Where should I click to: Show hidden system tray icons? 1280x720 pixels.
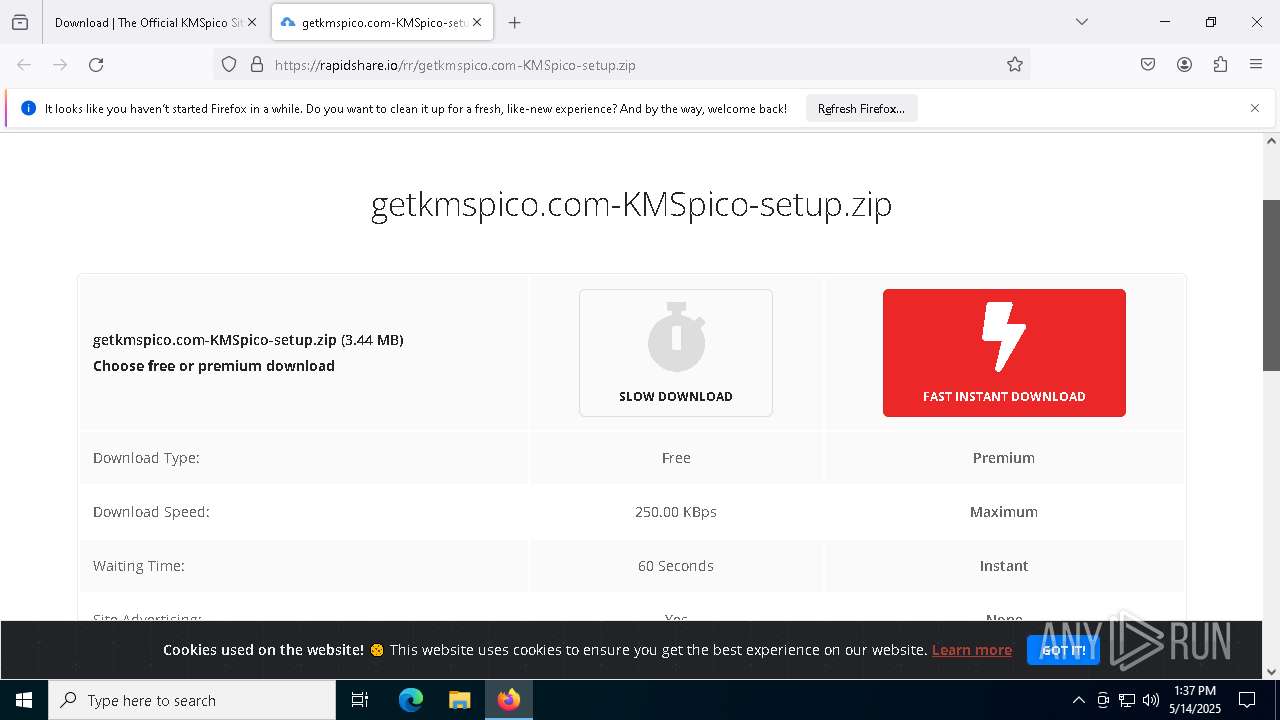[x=1078, y=700]
